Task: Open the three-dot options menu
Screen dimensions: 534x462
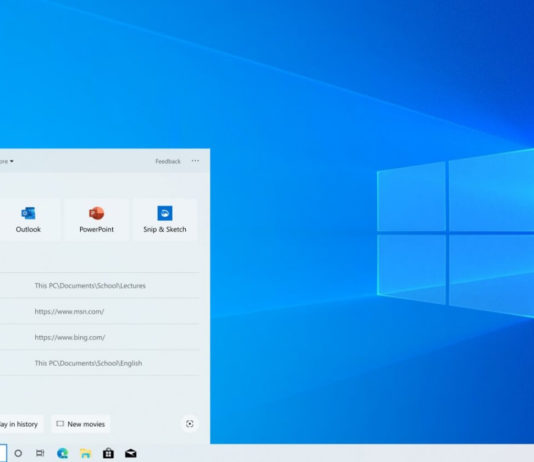Action: click(x=195, y=161)
